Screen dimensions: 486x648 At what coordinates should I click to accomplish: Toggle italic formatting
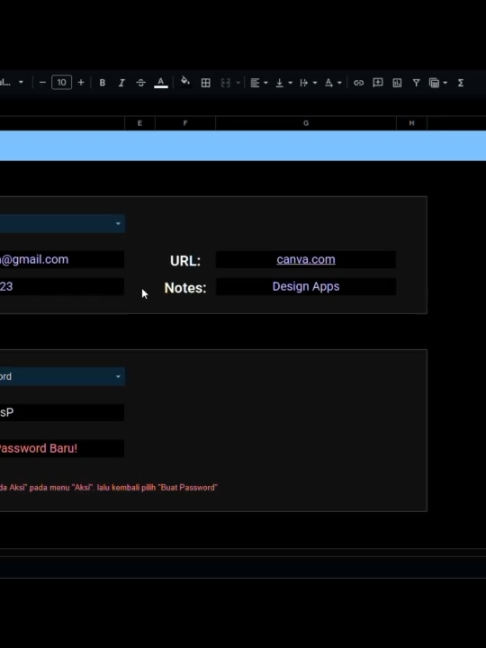(122, 83)
